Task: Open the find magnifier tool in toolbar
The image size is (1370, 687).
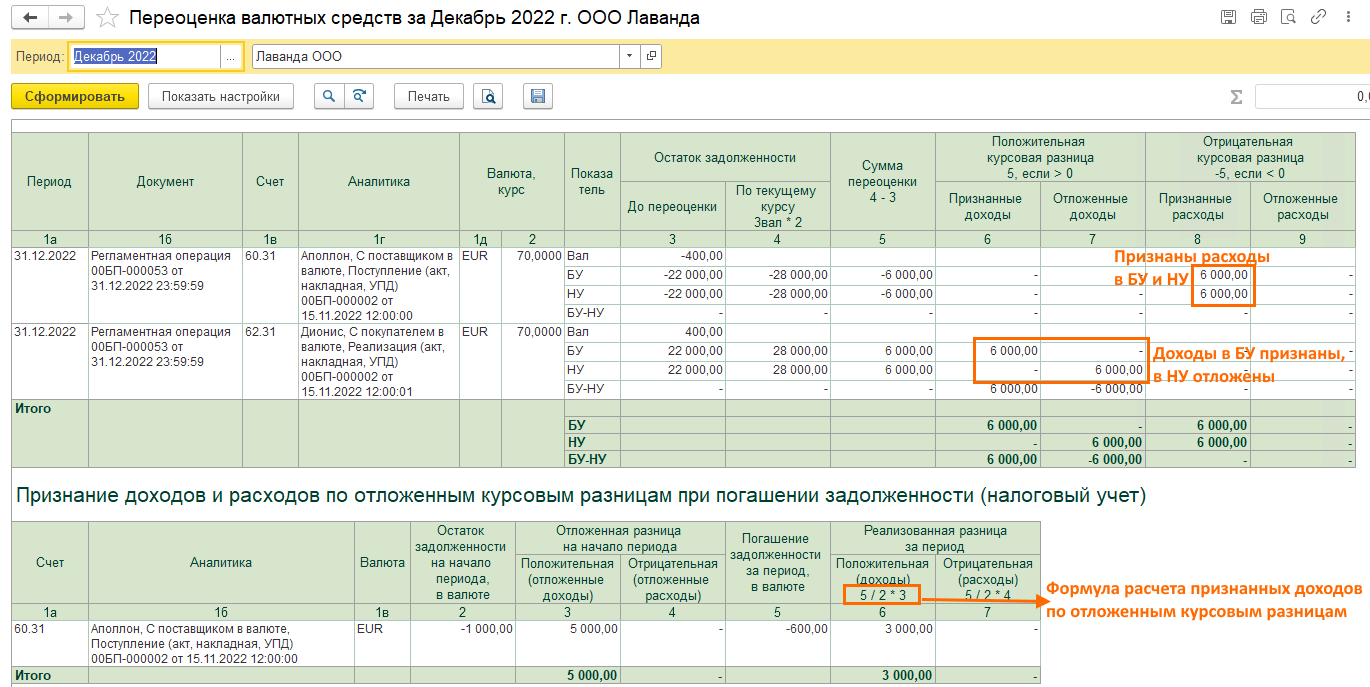Action: tap(329, 96)
